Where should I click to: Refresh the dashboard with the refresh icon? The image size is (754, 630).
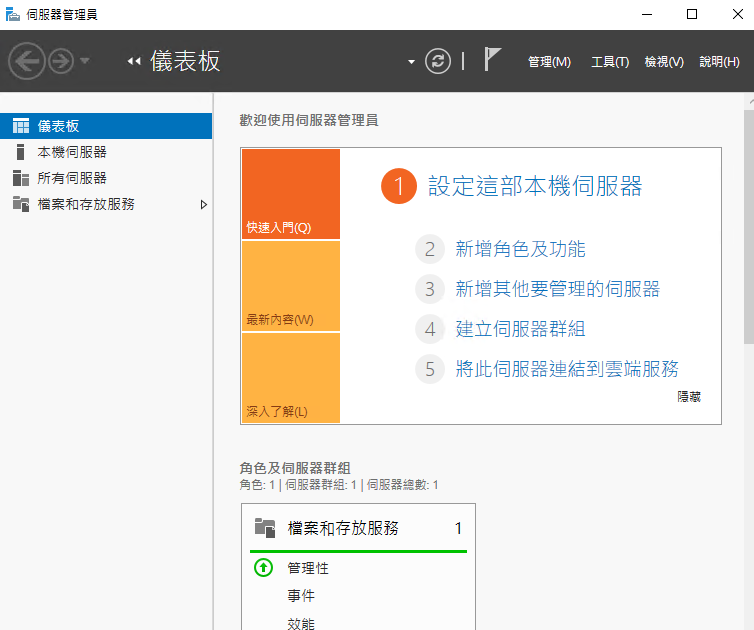[438, 61]
